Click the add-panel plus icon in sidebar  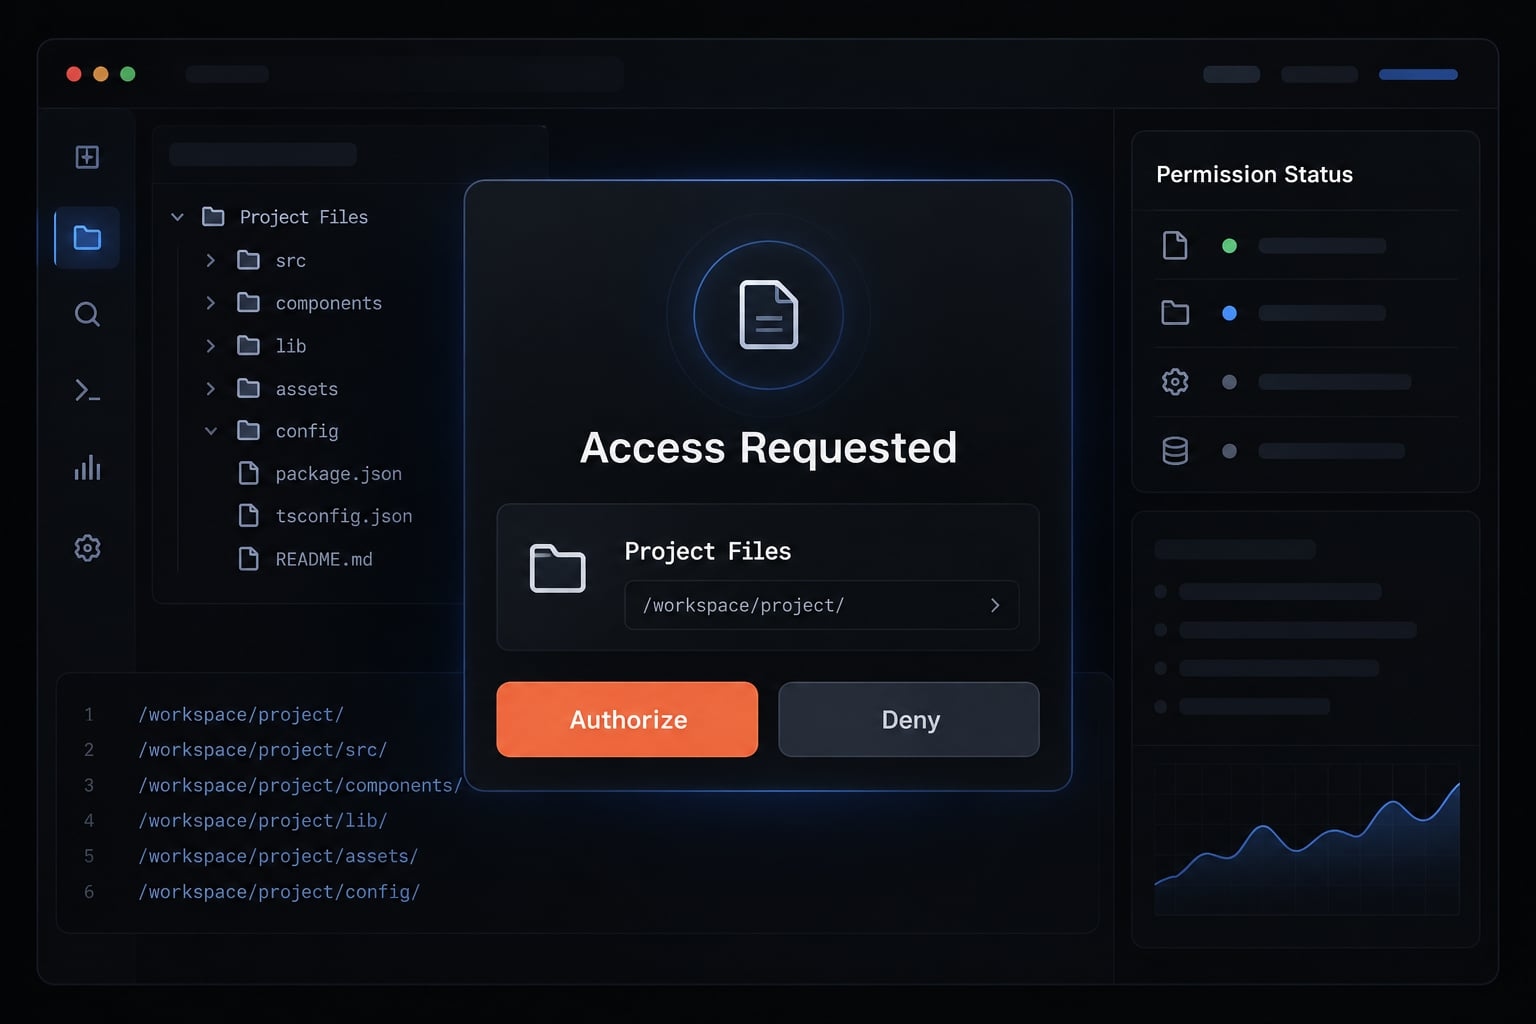click(x=87, y=157)
